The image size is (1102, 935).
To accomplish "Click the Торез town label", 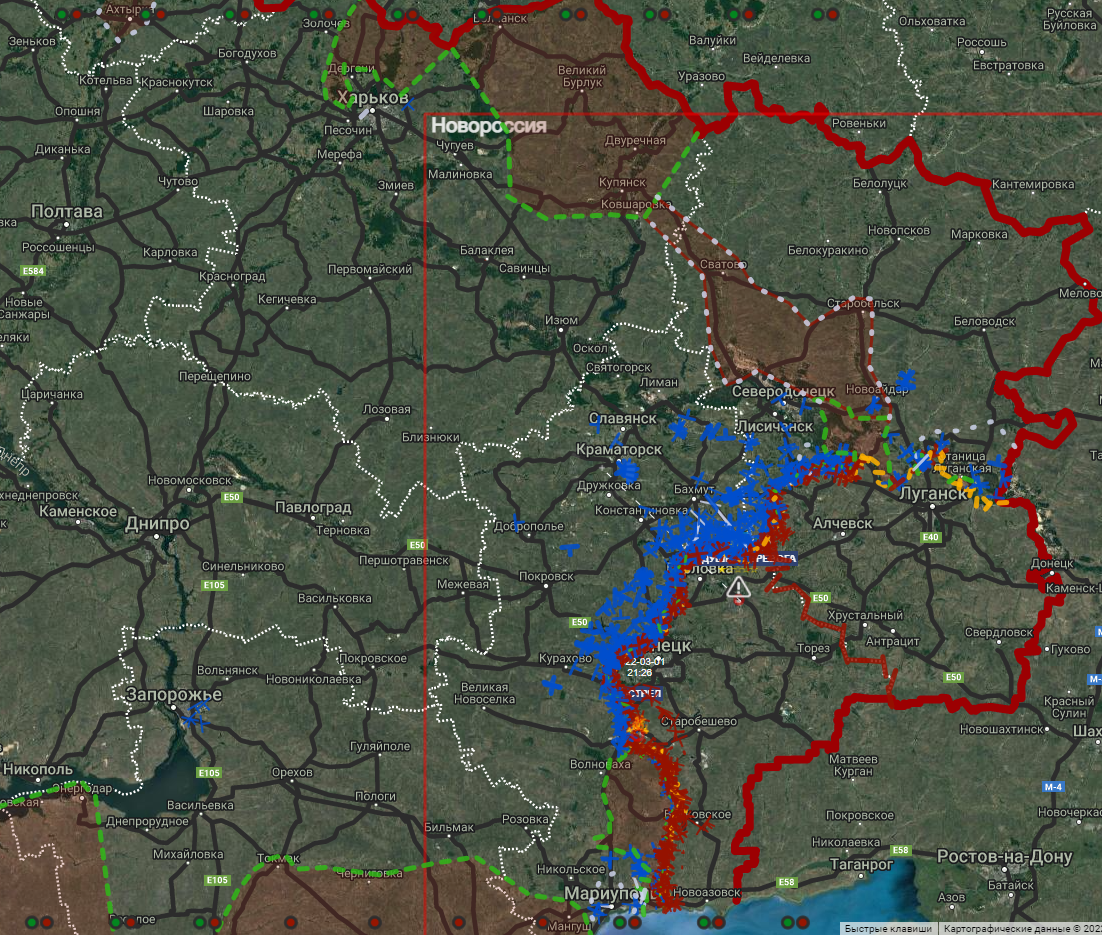I will [x=813, y=647].
